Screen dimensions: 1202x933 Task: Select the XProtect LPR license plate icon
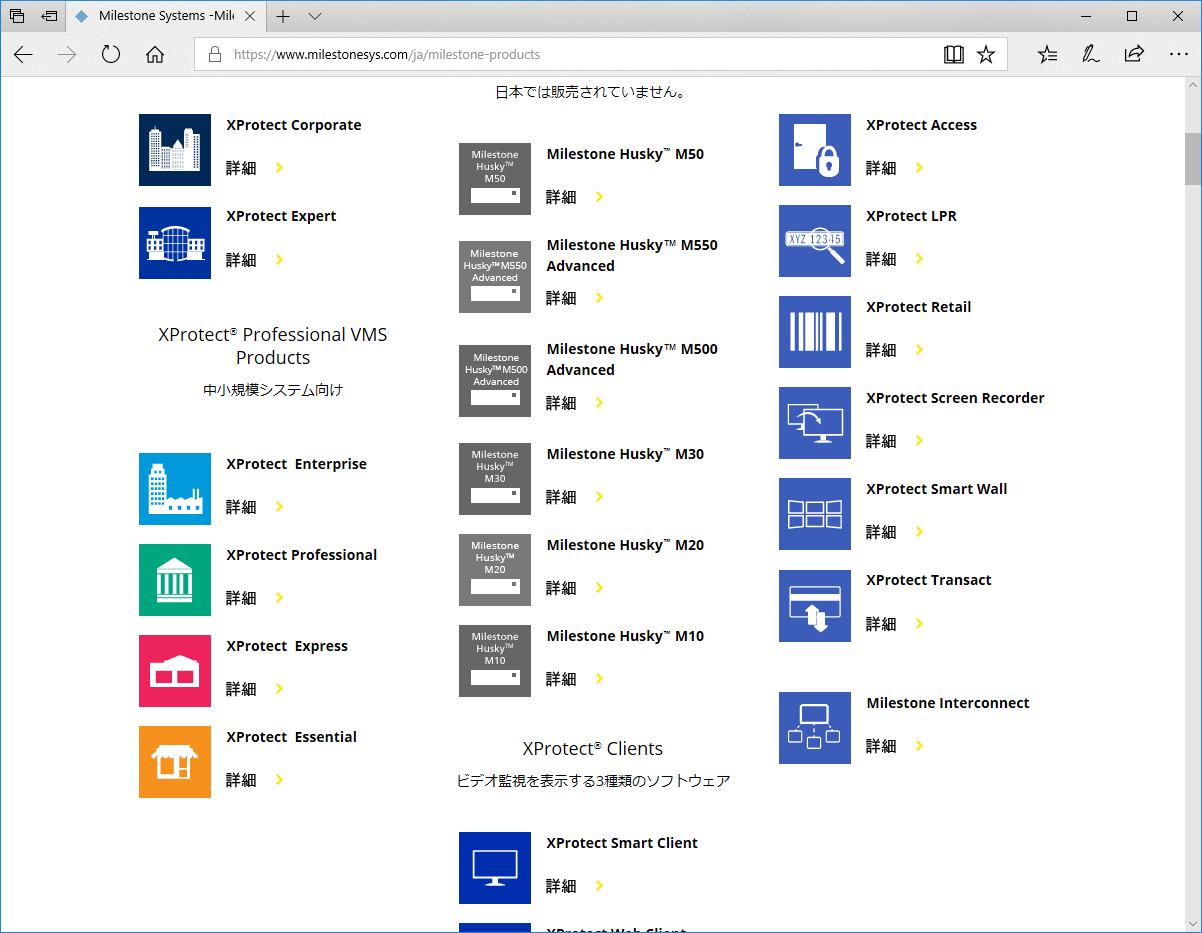815,241
